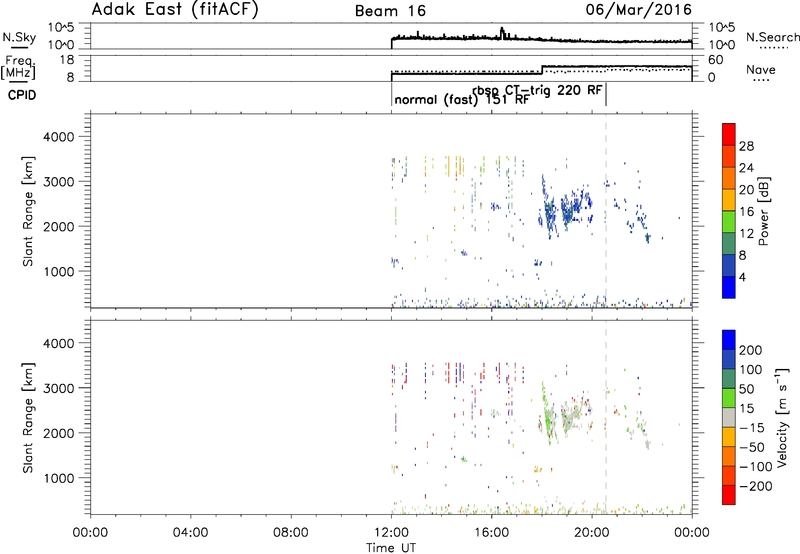
Task: Click the '16:00' time tick label
Action: click(491, 533)
